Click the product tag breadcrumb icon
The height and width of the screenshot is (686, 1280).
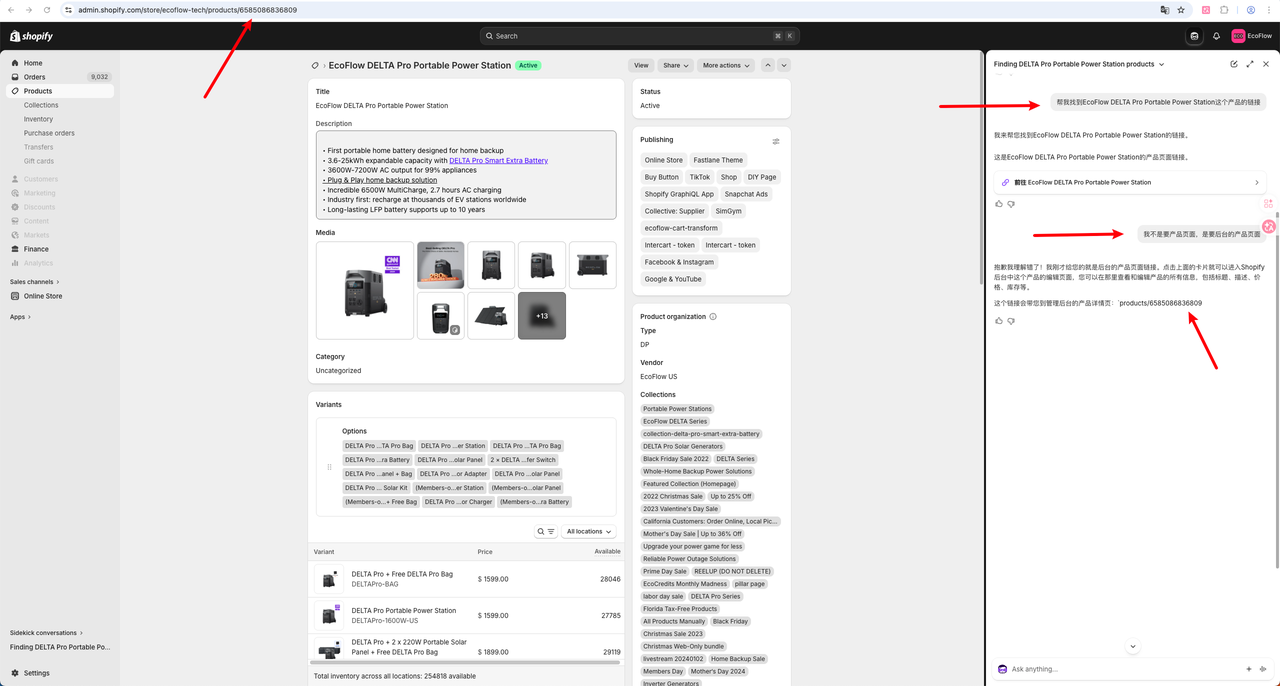click(x=316, y=66)
